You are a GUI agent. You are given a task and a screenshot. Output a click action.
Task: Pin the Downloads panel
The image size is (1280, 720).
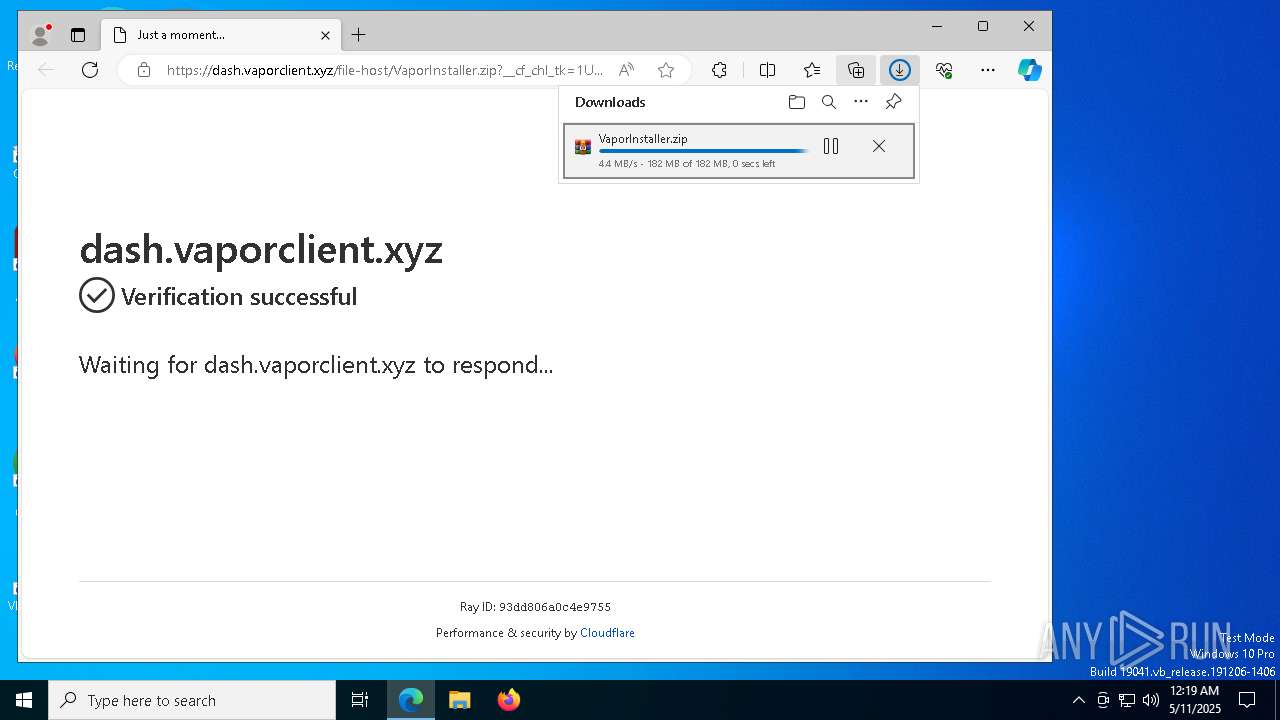(x=894, y=102)
